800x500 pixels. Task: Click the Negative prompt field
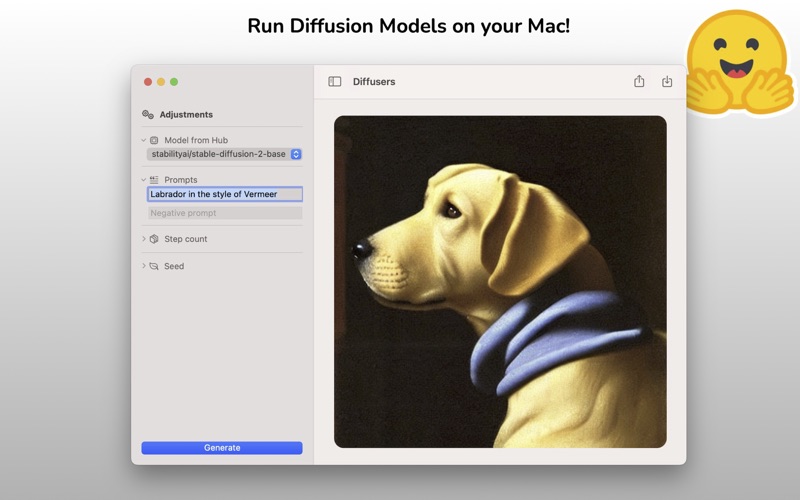point(225,213)
